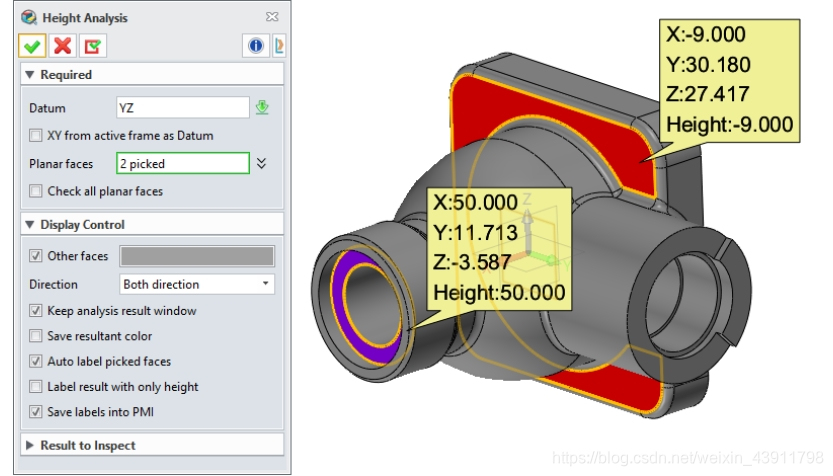Click the green Datum pick arrow icon
The image size is (833, 476).
(x=262, y=107)
